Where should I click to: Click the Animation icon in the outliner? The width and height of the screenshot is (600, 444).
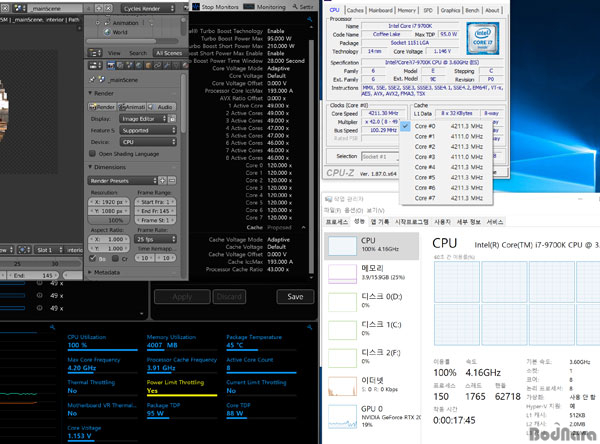click(x=108, y=23)
